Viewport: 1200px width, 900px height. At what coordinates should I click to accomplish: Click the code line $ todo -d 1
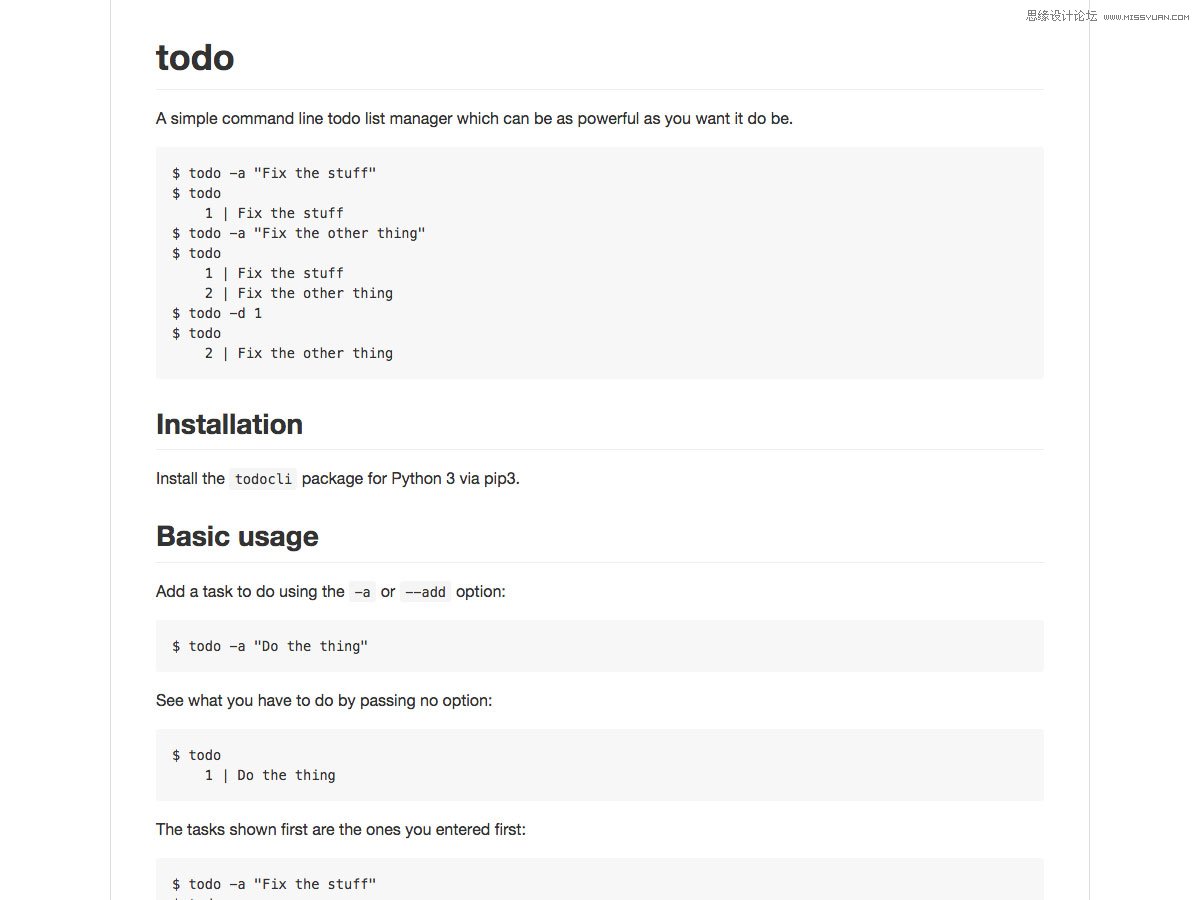pyautogui.click(x=217, y=313)
